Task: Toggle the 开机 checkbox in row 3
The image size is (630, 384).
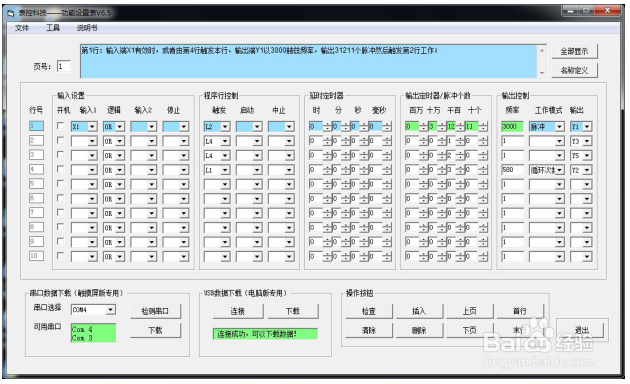Action: click(x=60, y=155)
